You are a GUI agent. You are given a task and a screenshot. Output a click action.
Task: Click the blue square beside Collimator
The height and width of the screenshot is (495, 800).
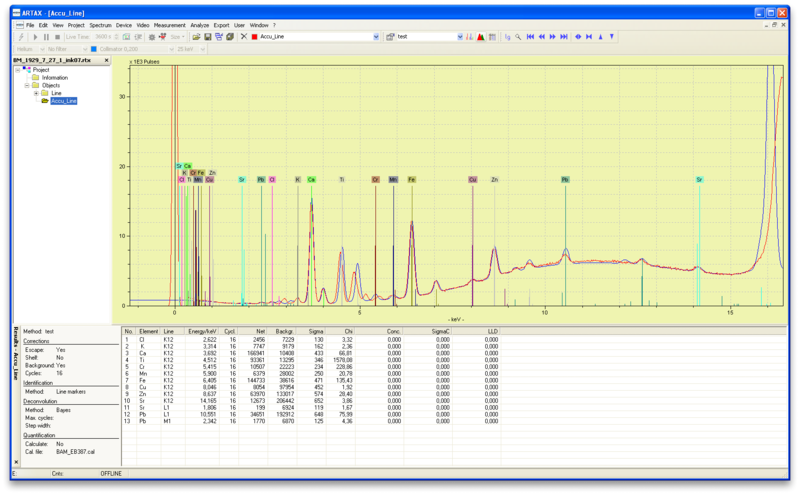tap(93, 49)
